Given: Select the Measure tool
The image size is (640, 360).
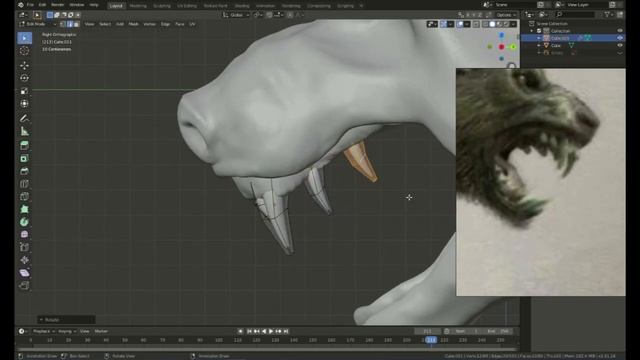Looking at the screenshot, I should 24,131.
